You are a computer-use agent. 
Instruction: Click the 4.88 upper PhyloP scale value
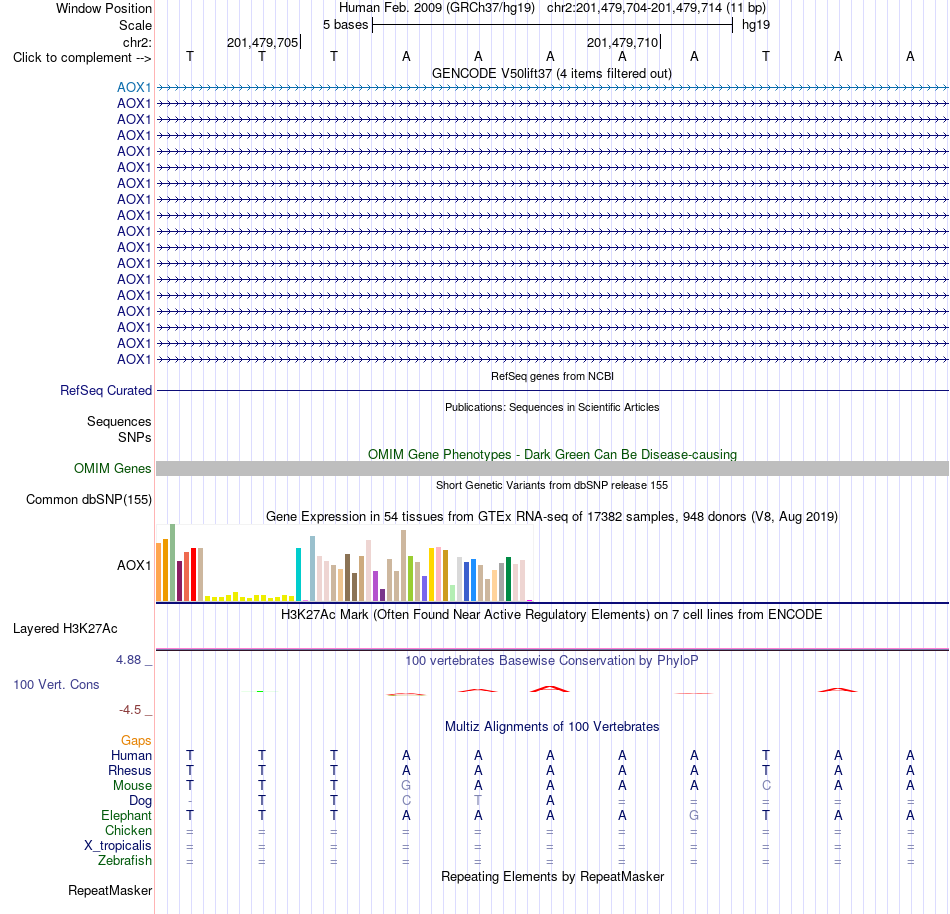pos(128,660)
